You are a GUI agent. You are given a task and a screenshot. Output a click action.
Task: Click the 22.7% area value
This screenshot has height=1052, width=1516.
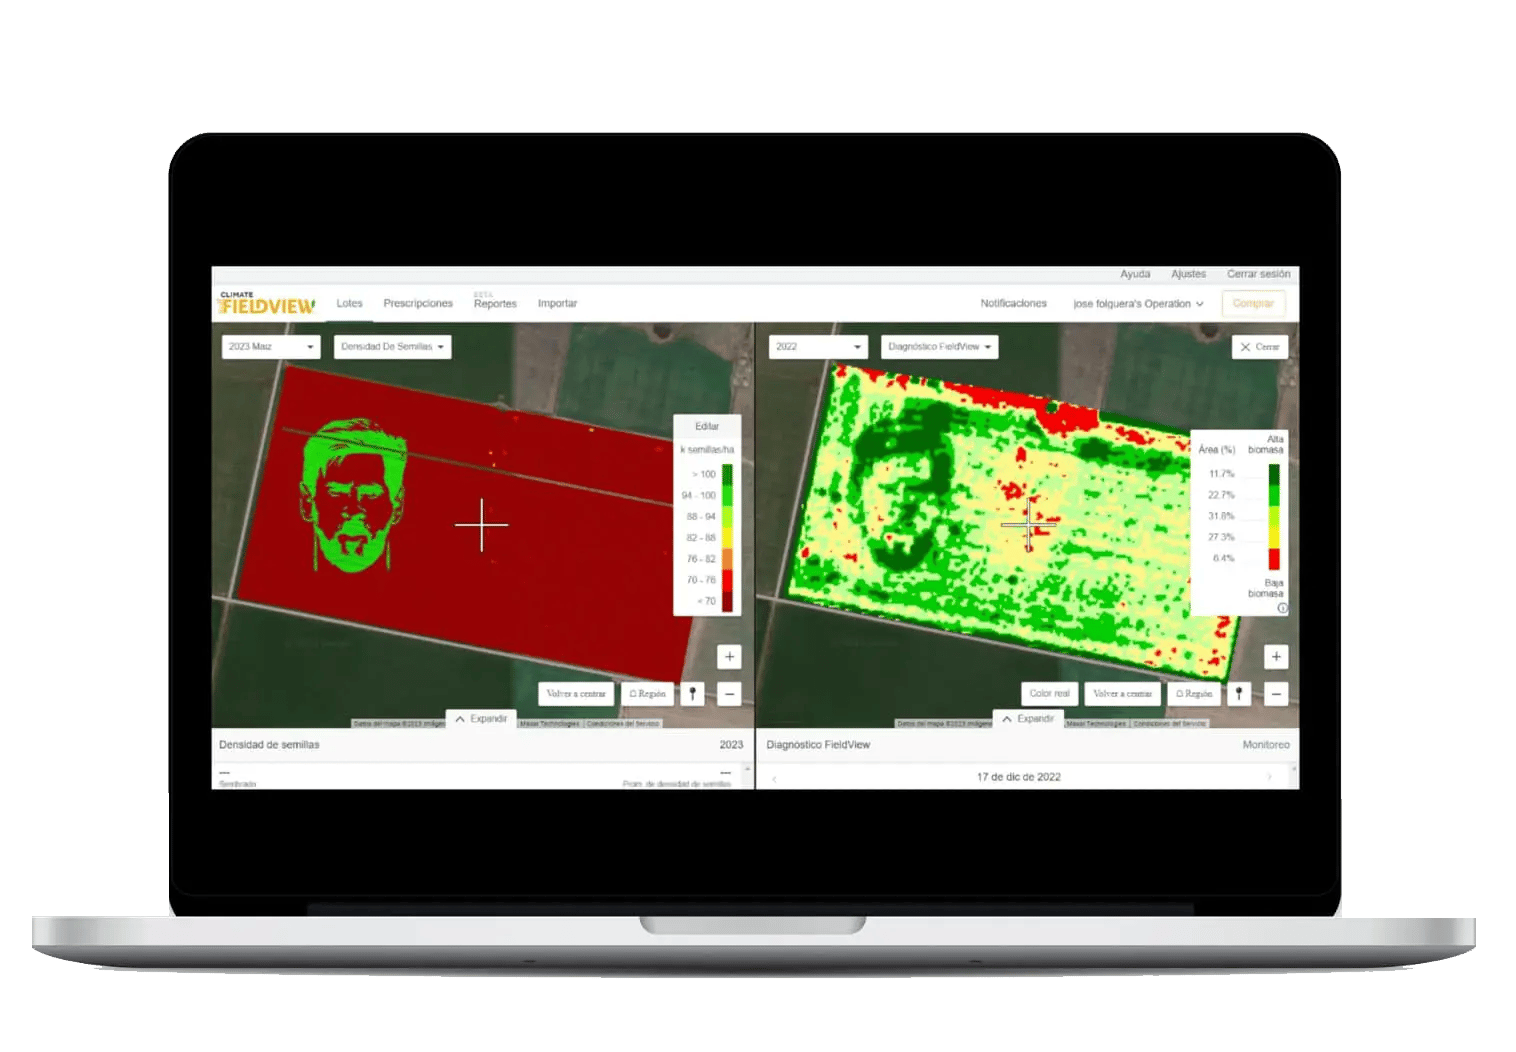click(1221, 495)
